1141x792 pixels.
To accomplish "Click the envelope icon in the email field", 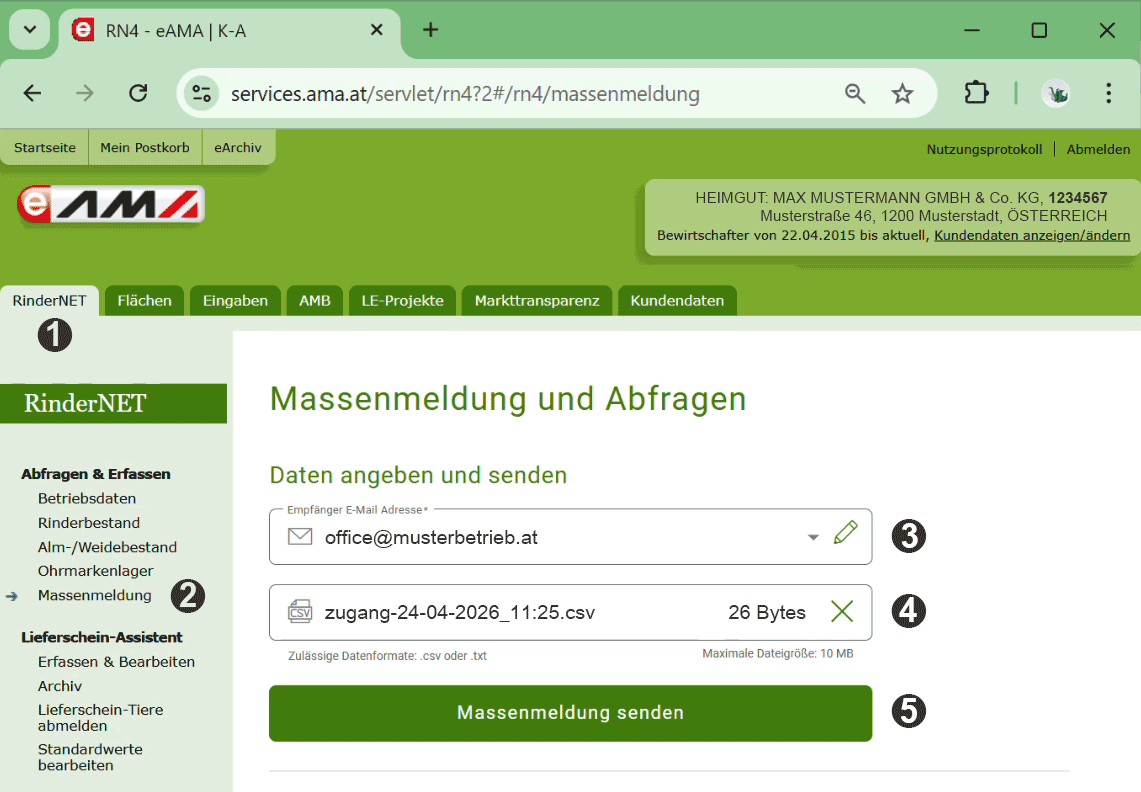I will (x=299, y=537).
